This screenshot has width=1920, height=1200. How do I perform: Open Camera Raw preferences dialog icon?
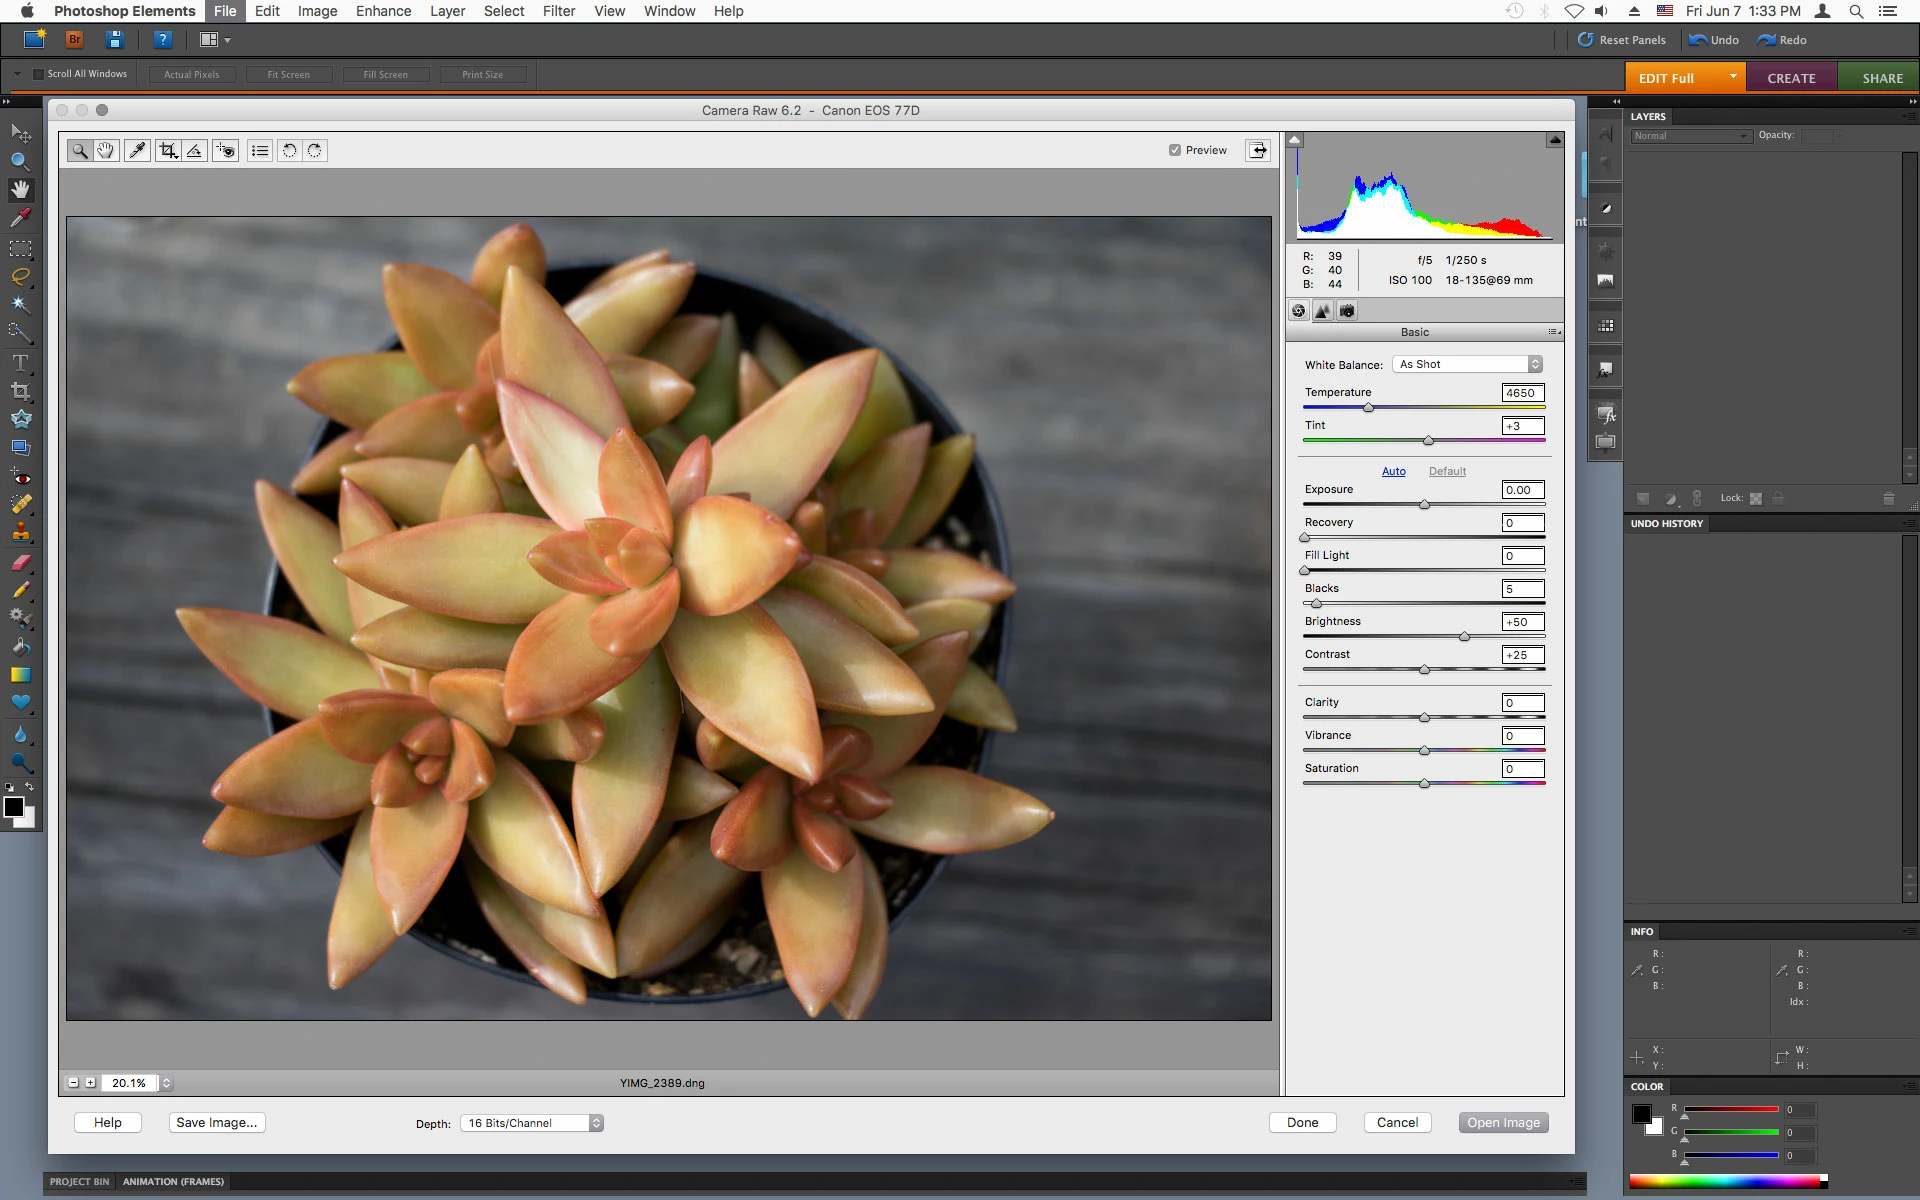[x=260, y=151]
